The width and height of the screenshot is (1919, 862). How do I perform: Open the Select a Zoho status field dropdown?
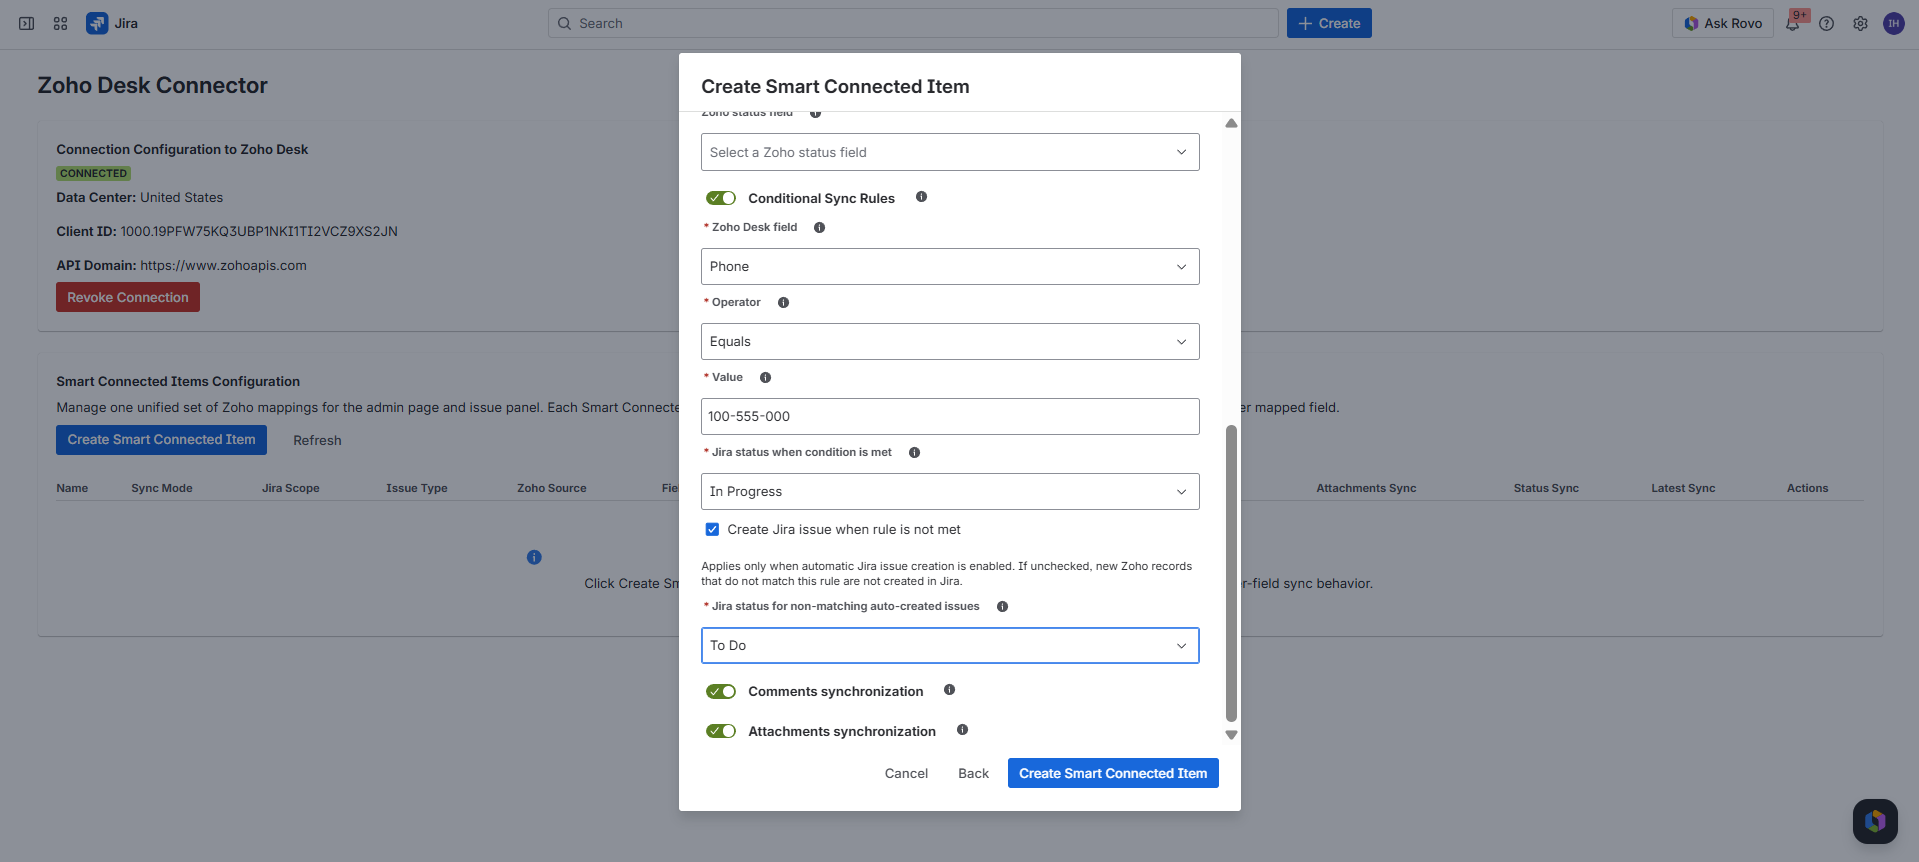[950, 152]
